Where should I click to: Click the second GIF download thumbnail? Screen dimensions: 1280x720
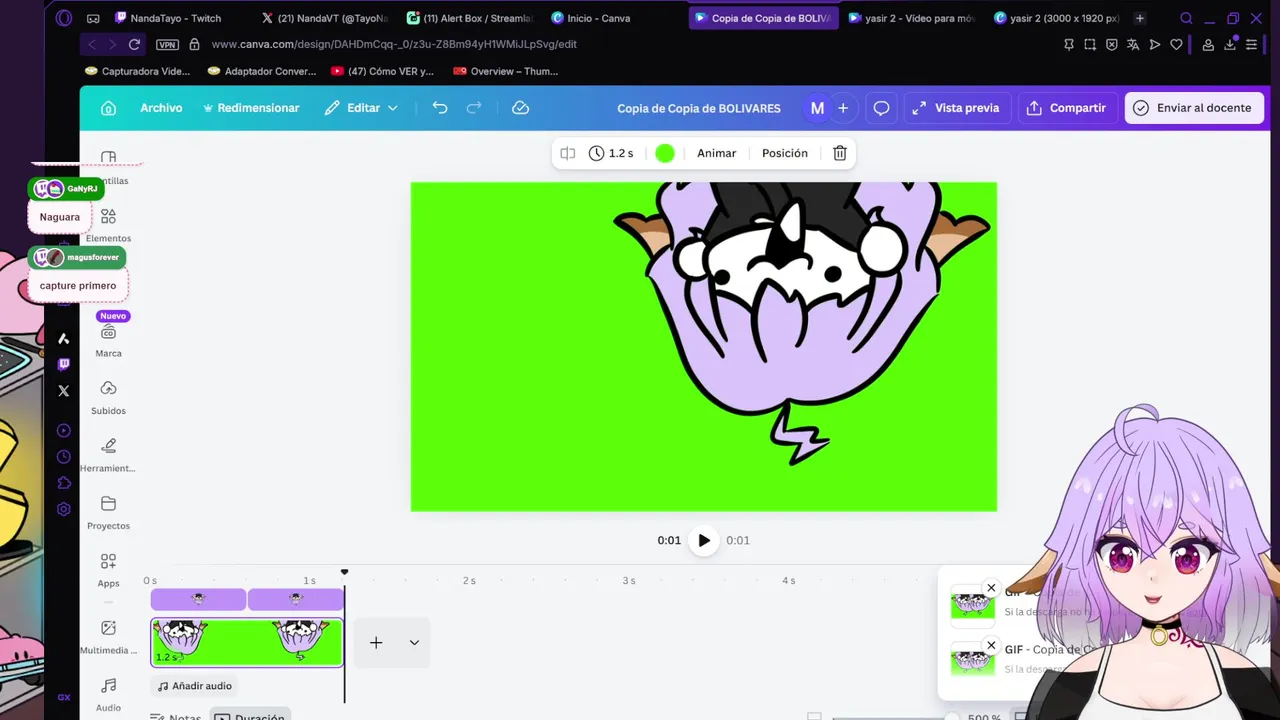coord(972,660)
